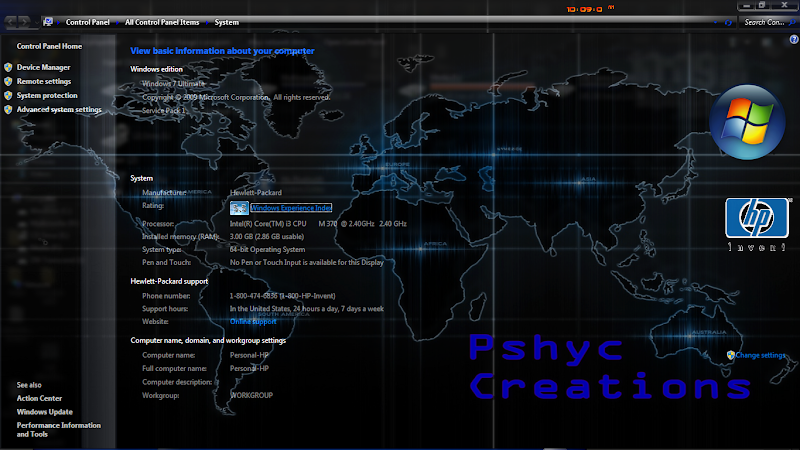Click the search magnifier icon

click(x=792, y=22)
